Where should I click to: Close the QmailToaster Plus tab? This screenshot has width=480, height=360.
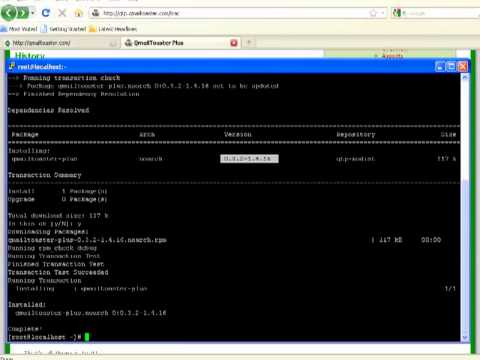(x=234, y=43)
